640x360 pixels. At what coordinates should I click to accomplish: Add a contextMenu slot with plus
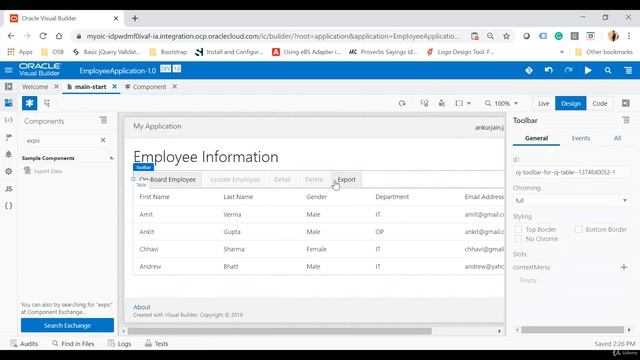click(x=624, y=267)
